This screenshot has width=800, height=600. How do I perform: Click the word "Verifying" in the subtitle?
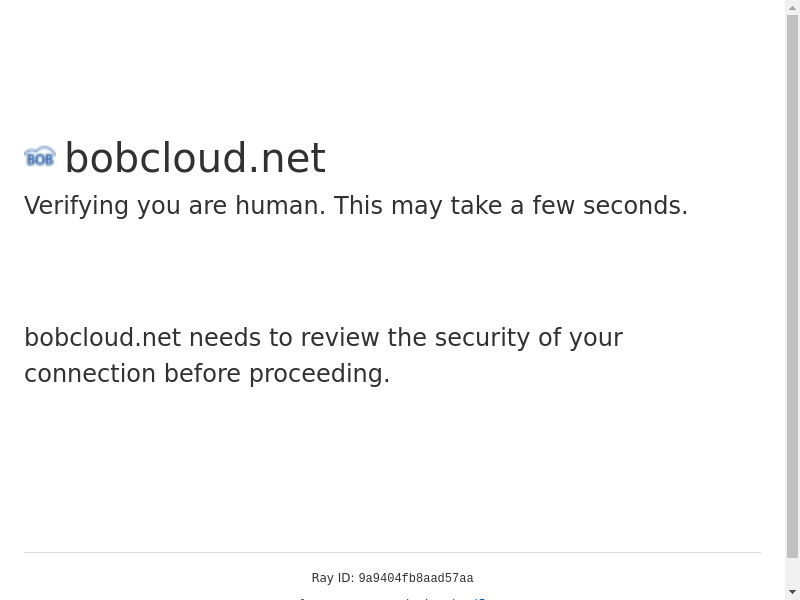(77, 206)
